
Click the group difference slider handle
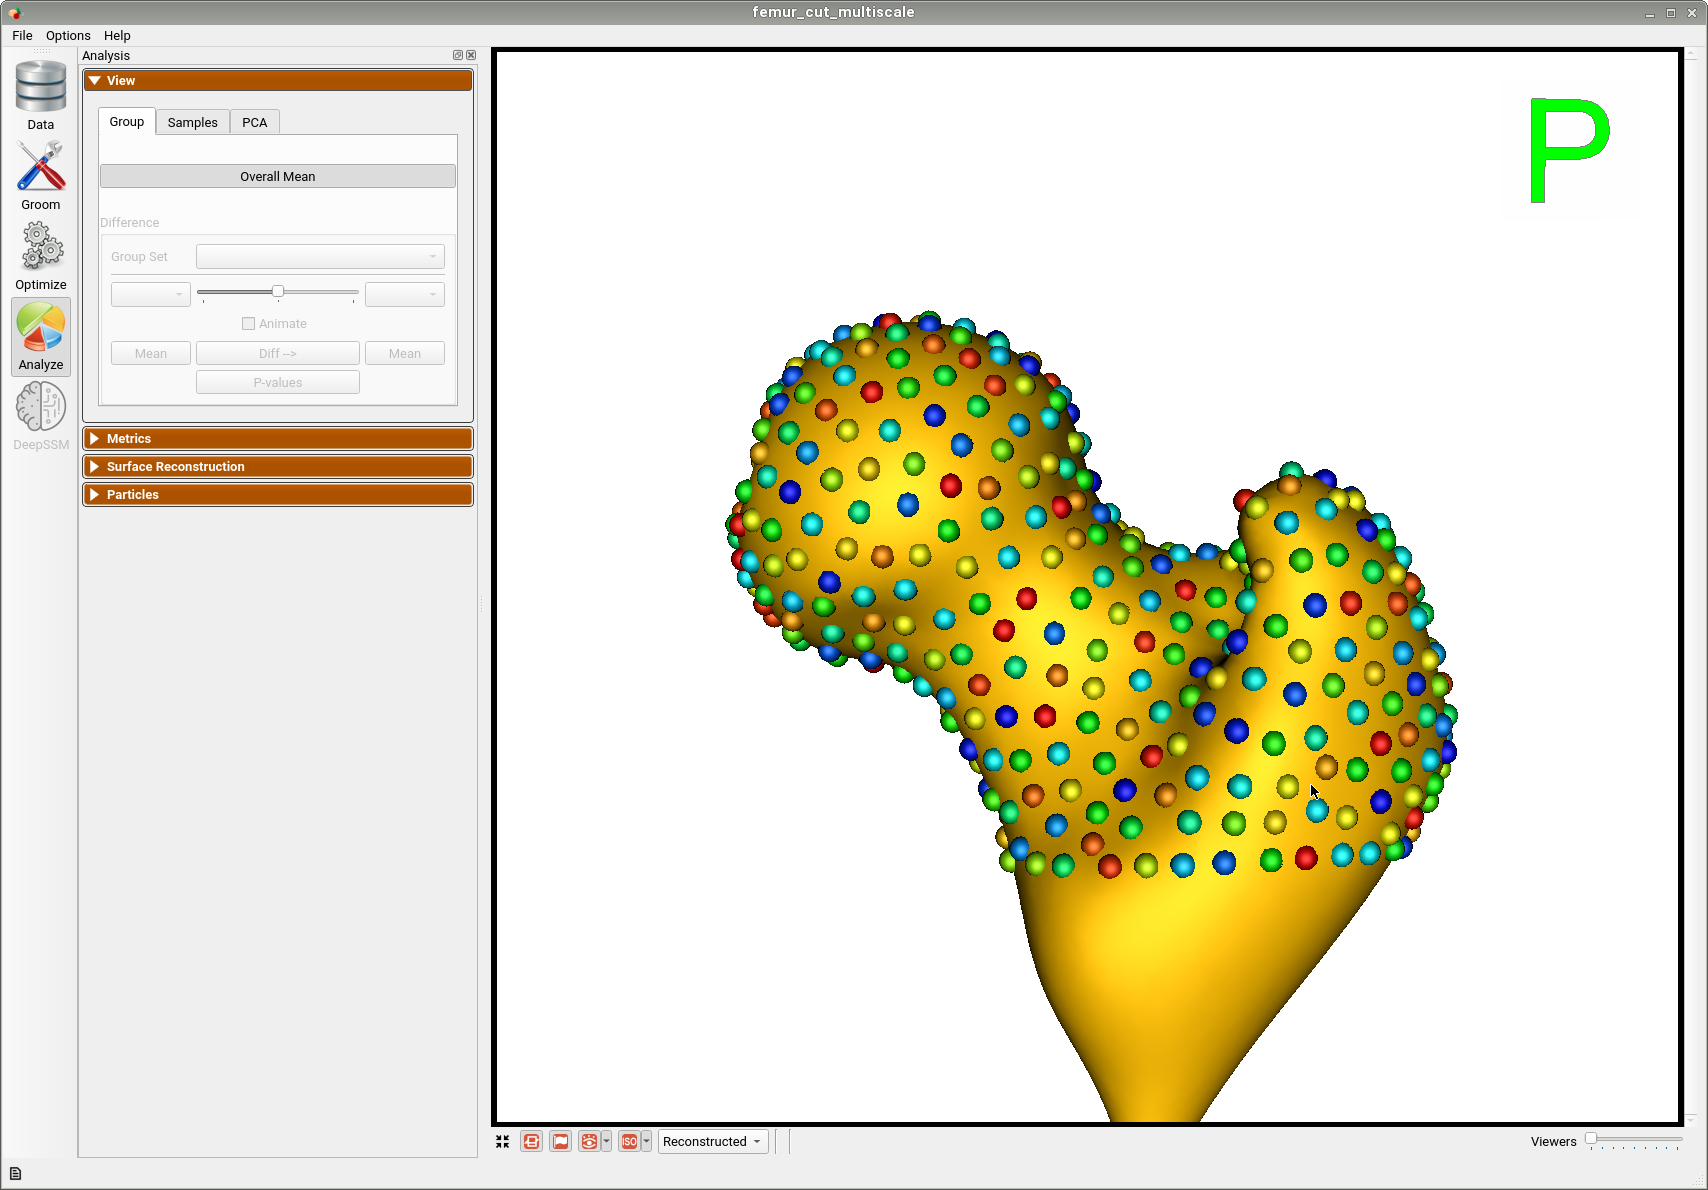[x=278, y=291]
